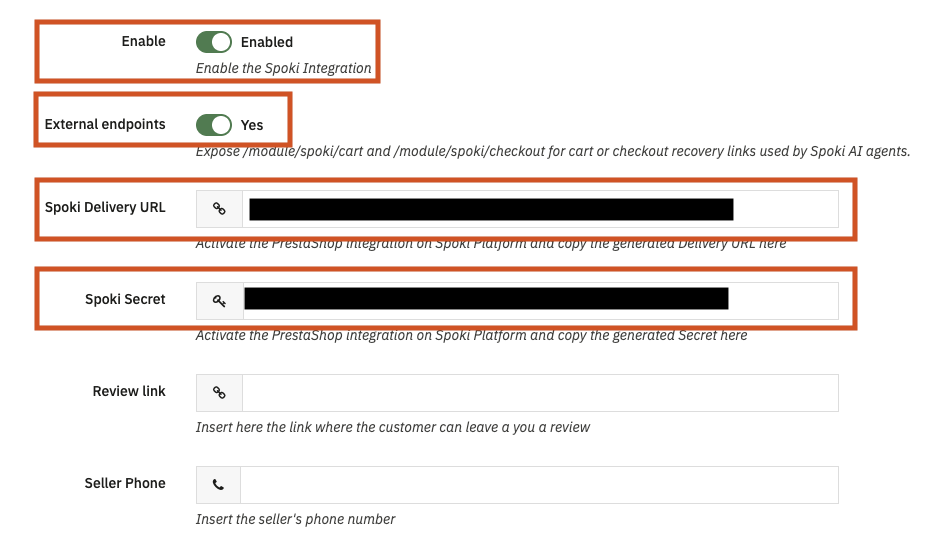Click the "Review link" label

pos(129,391)
